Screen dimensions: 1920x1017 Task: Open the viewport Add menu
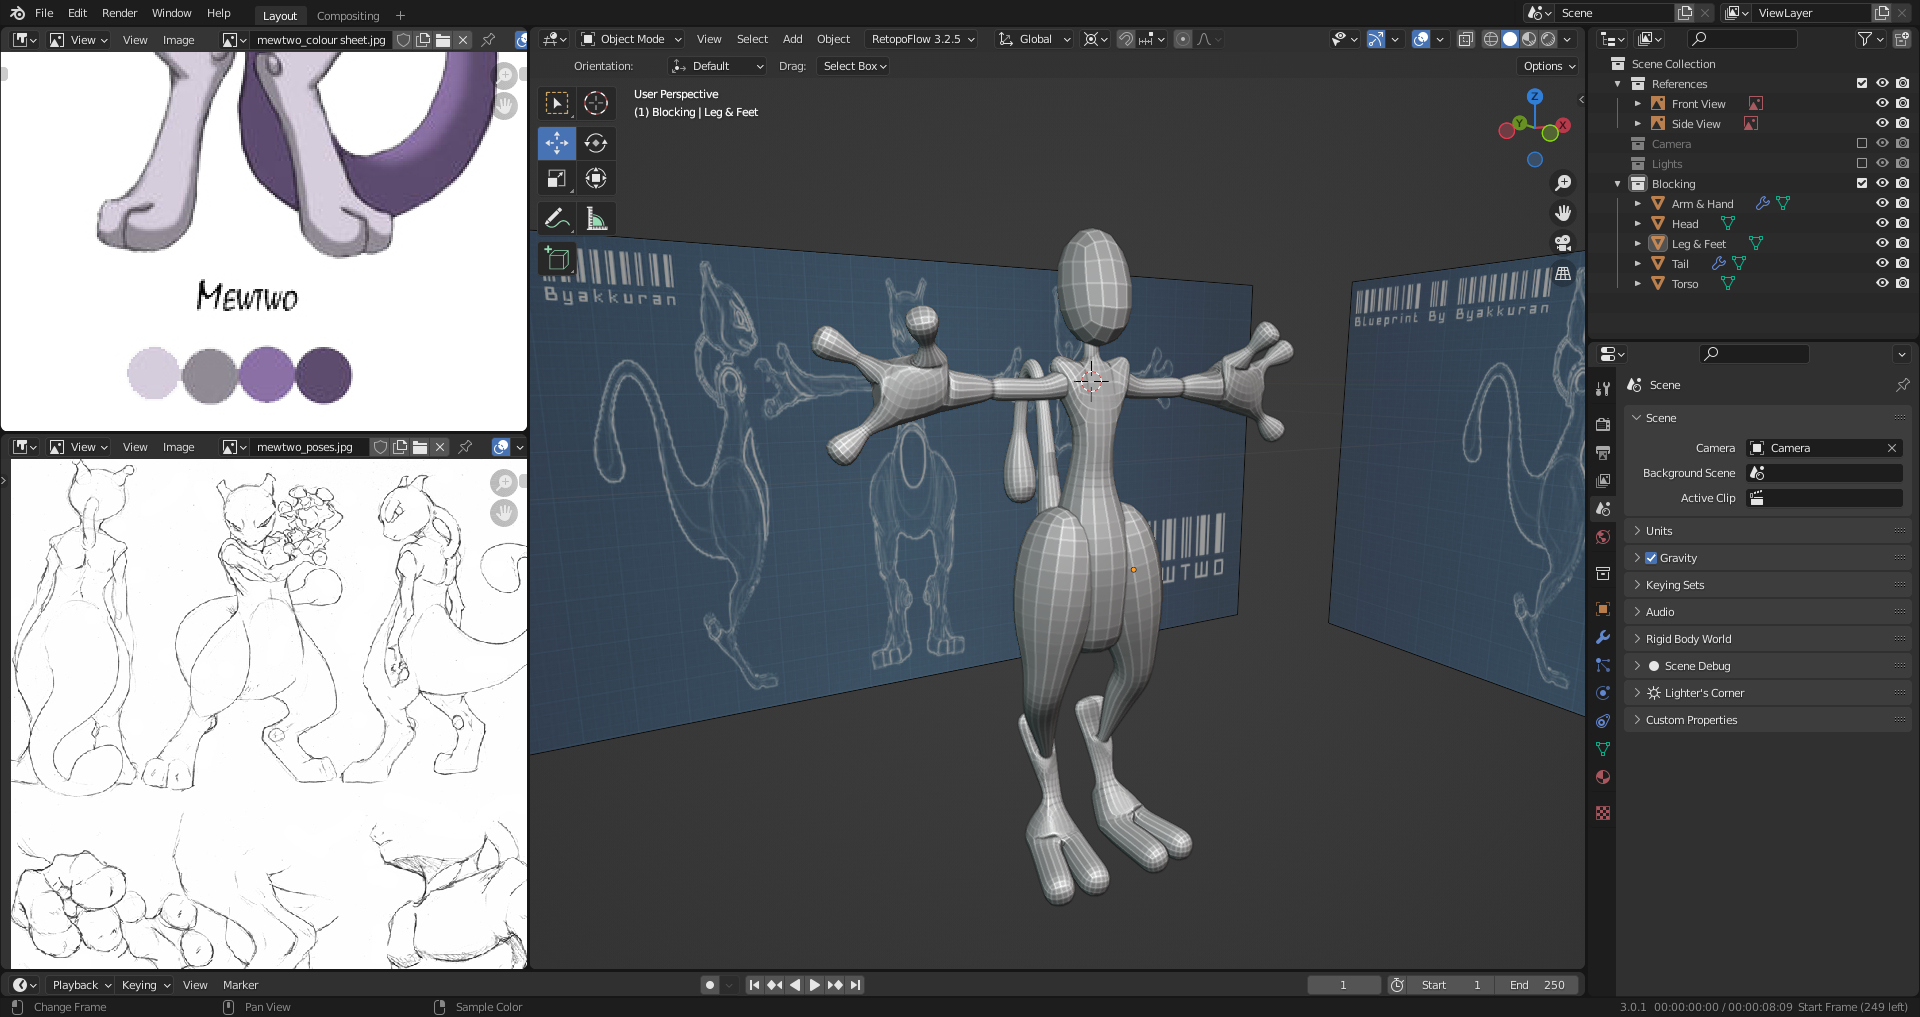(x=792, y=39)
